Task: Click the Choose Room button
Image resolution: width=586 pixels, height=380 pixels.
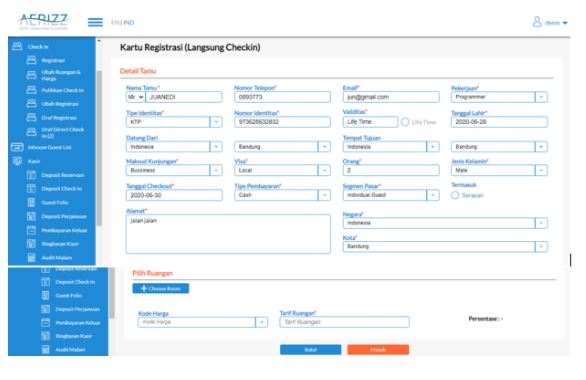Action: click(161, 288)
